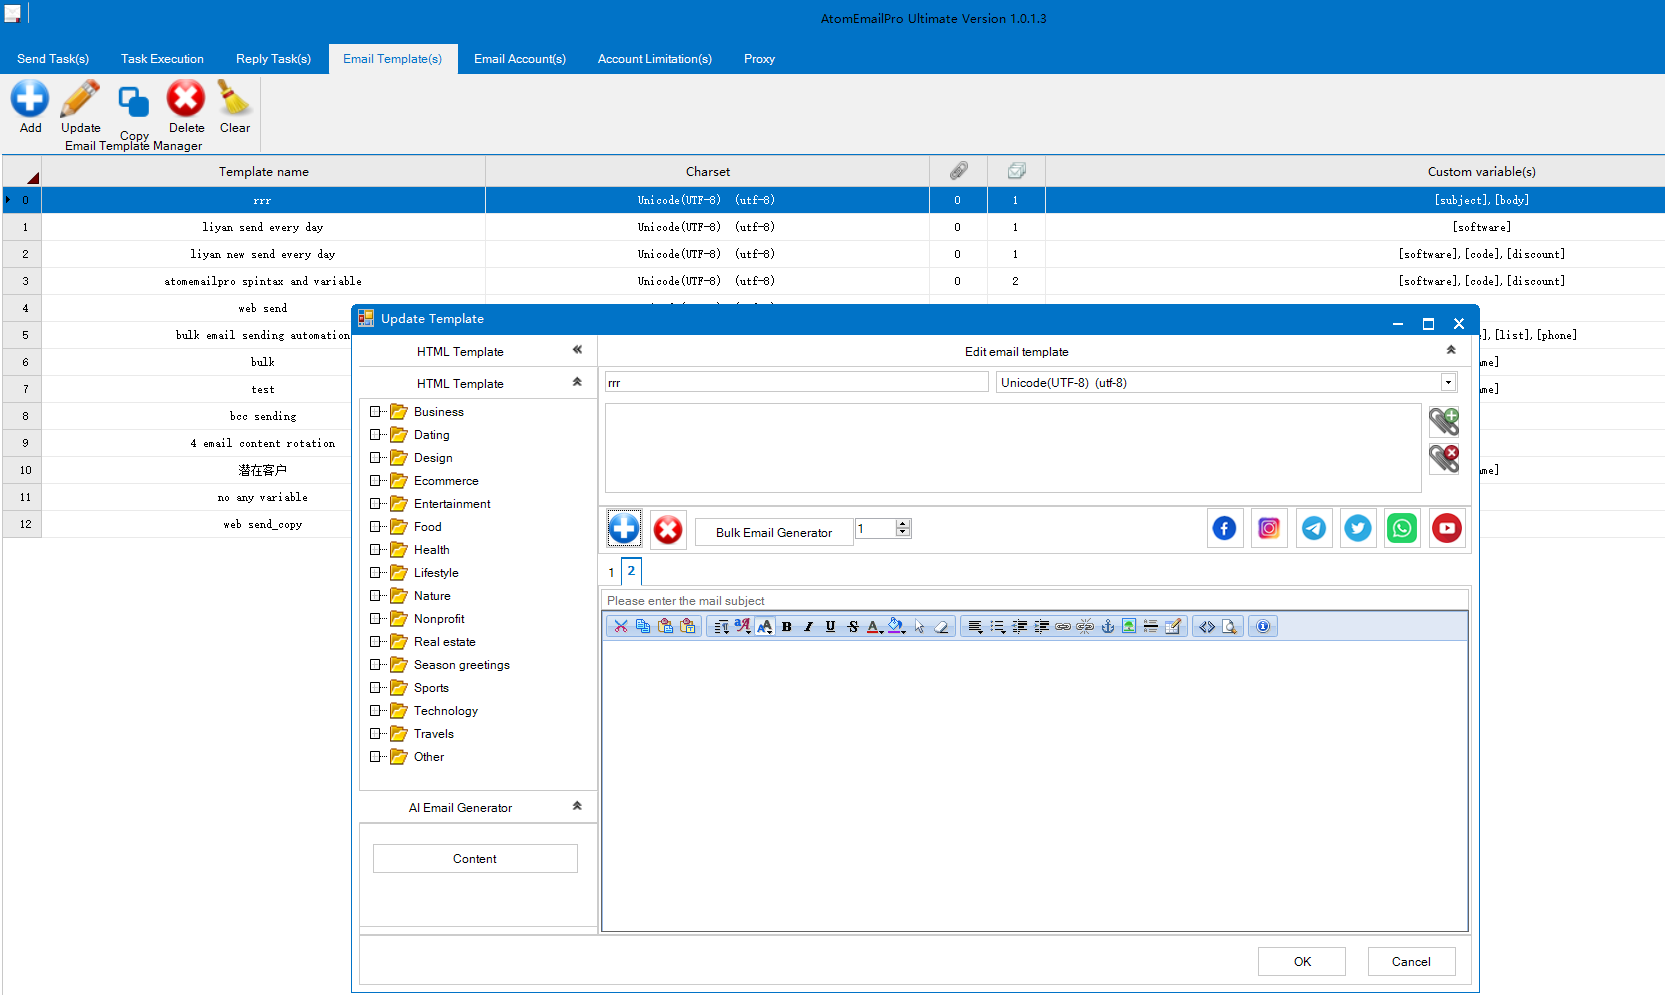Click the Copy template icon
1665x995 pixels.
[x=133, y=101]
